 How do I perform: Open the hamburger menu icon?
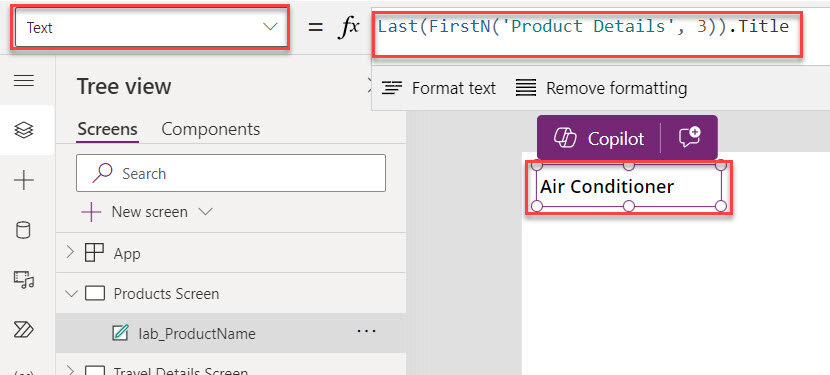point(24,81)
